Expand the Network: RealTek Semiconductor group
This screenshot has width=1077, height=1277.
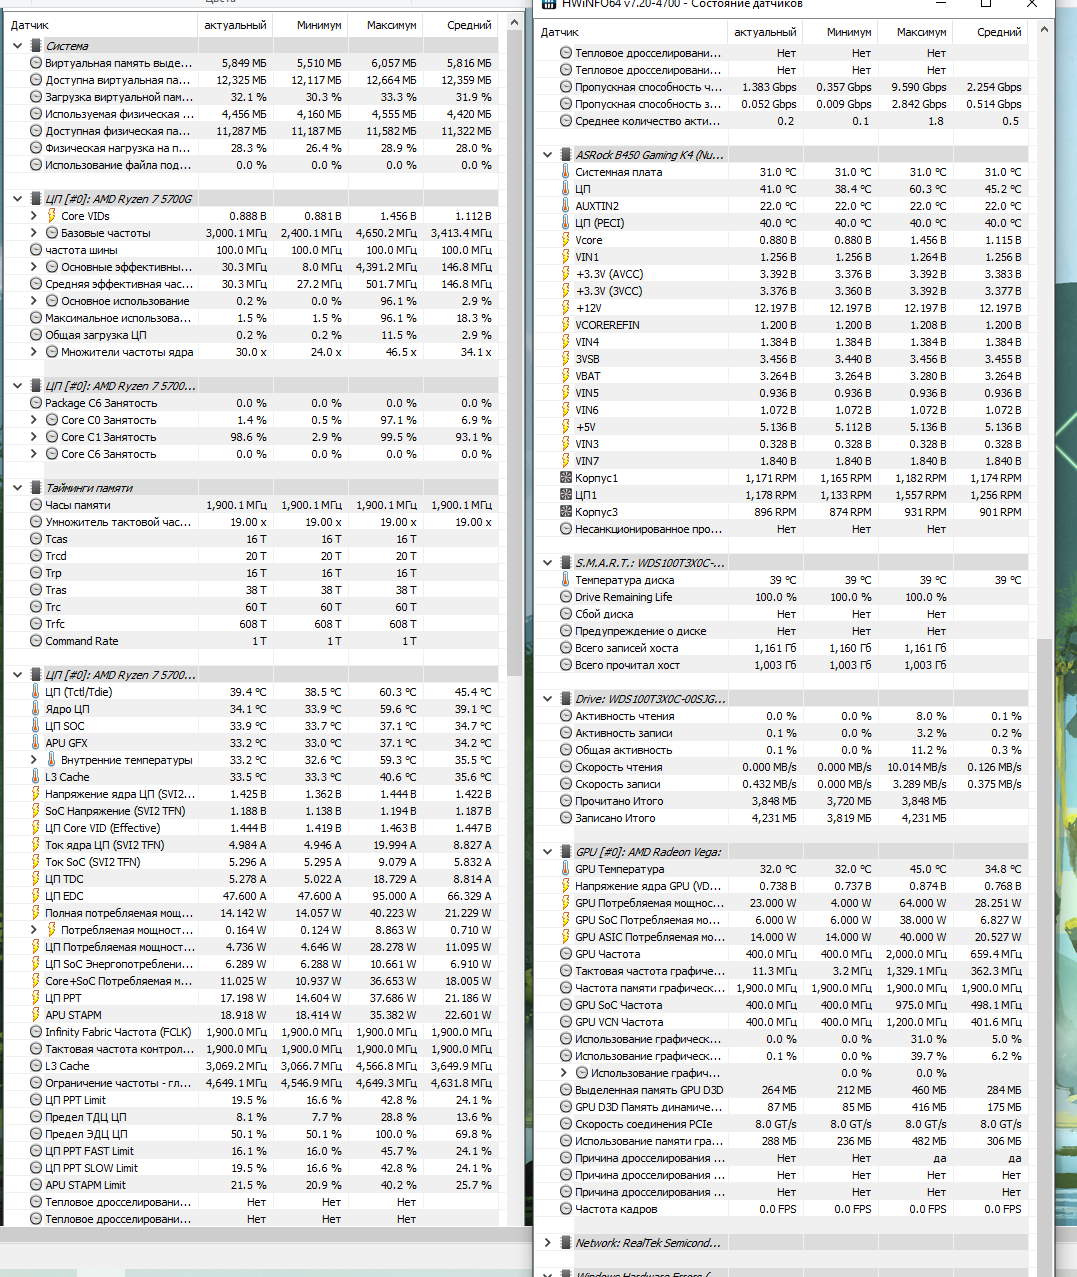[547, 1243]
